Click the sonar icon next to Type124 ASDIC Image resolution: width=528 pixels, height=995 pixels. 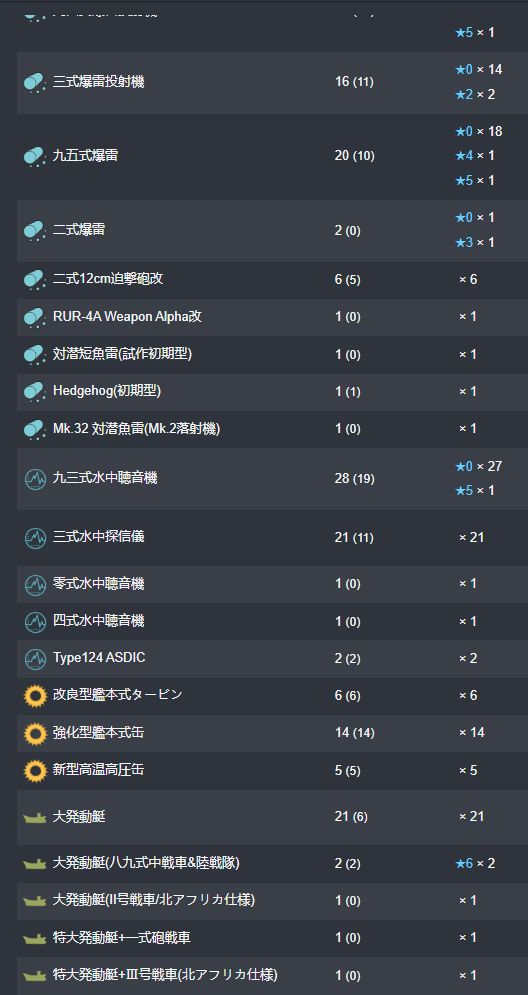tap(35, 659)
